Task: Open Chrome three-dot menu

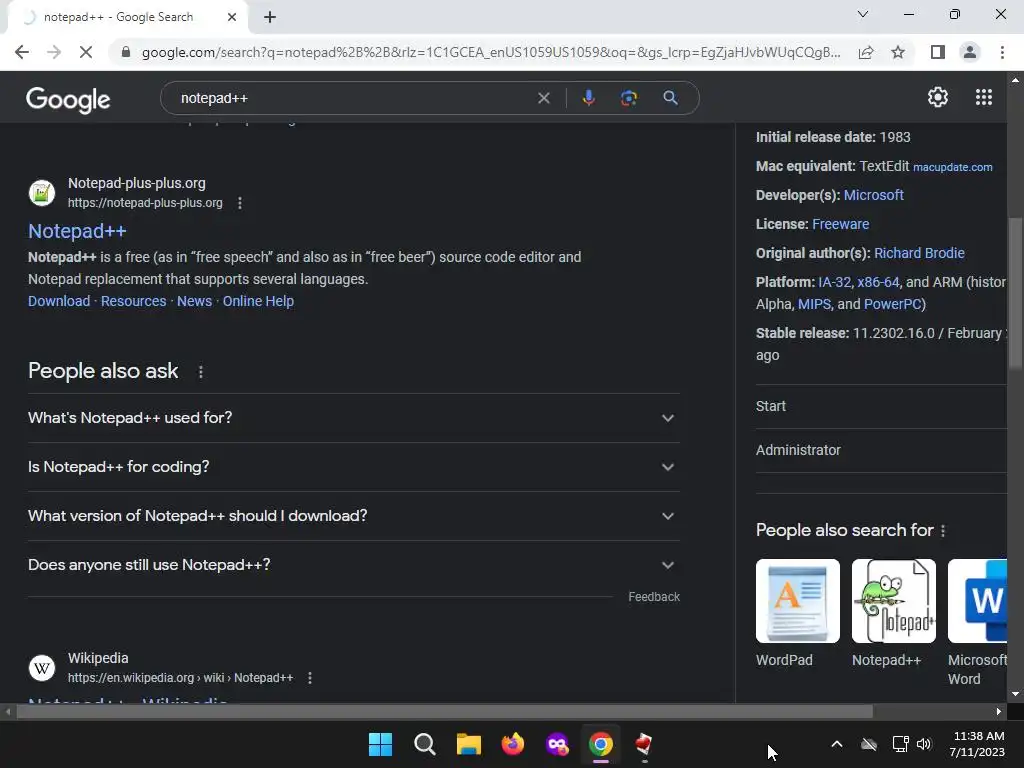Action: point(1002,52)
